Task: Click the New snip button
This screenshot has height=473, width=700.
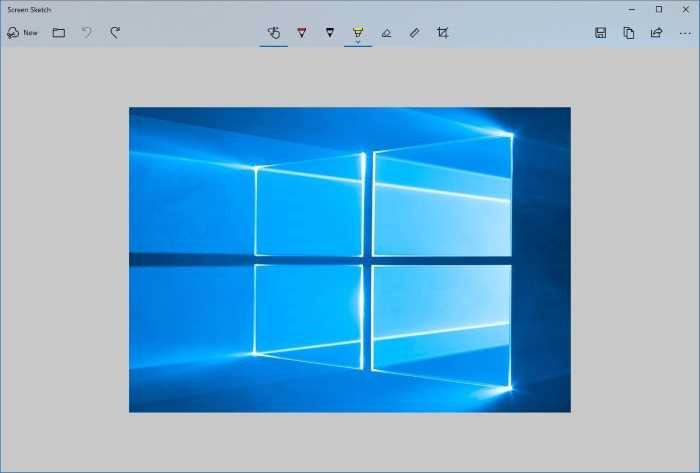Action: [x=22, y=33]
